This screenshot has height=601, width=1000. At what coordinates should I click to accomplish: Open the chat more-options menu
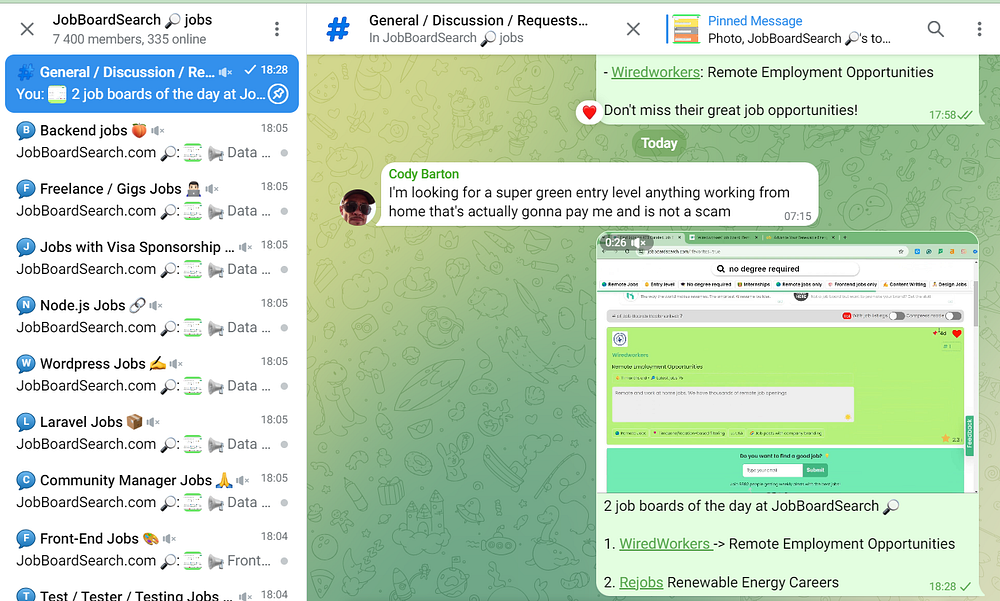[979, 29]
